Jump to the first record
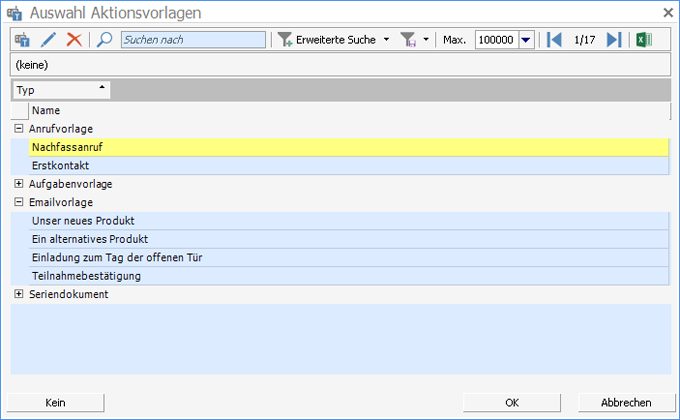 coord(554,40)
